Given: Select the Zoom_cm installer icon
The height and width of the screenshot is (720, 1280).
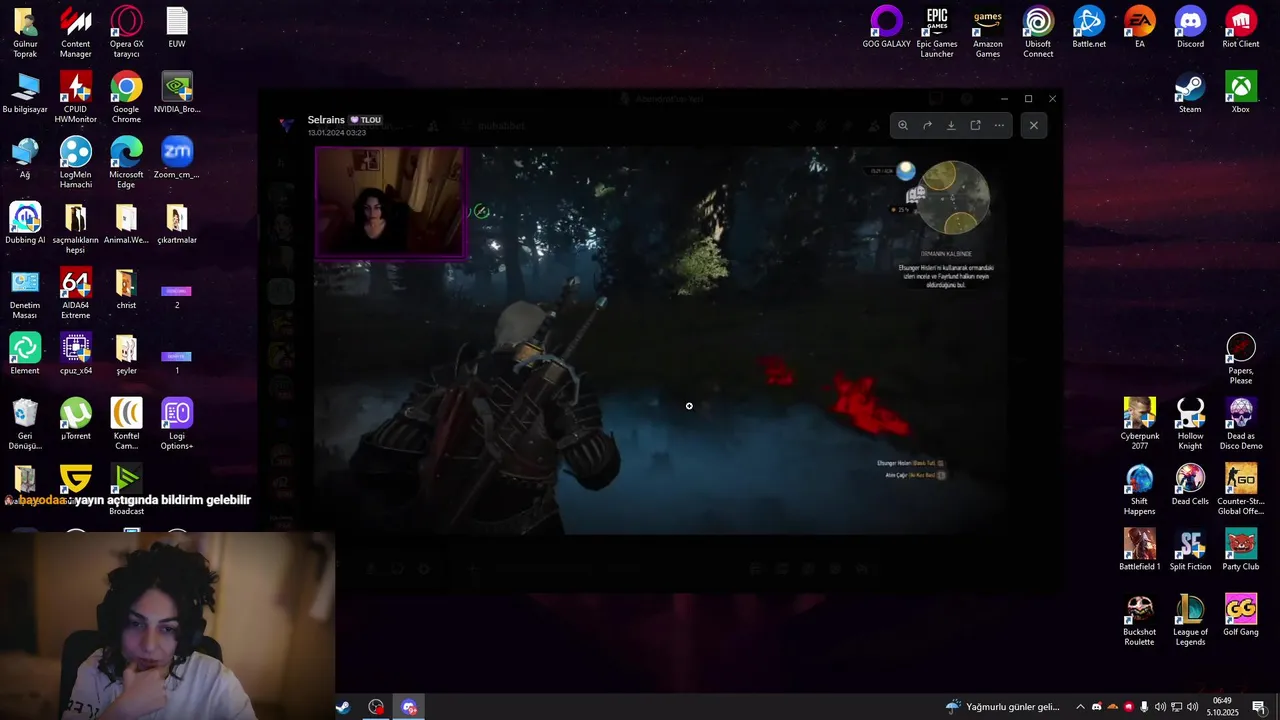Looking at the screenshot, I should click(x=177, y=158).
